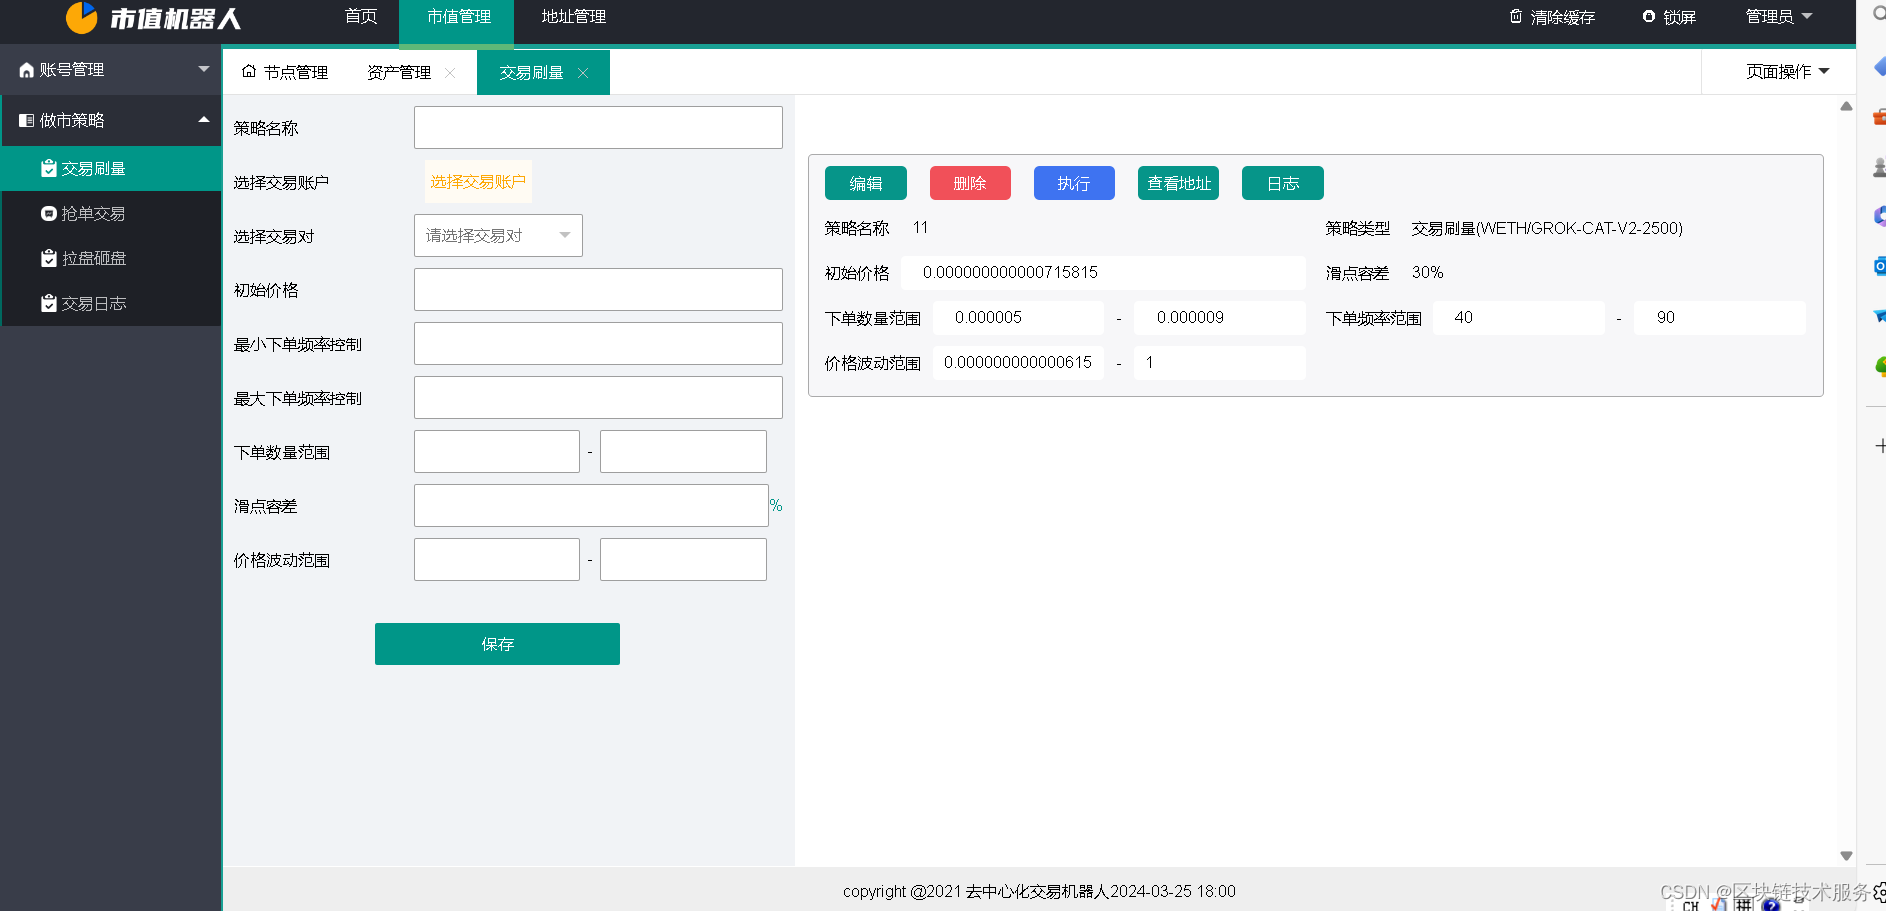Click the 抢单交易 sidebar icon
This screenshot has height=911, width=1886.
tap(48, 213)
